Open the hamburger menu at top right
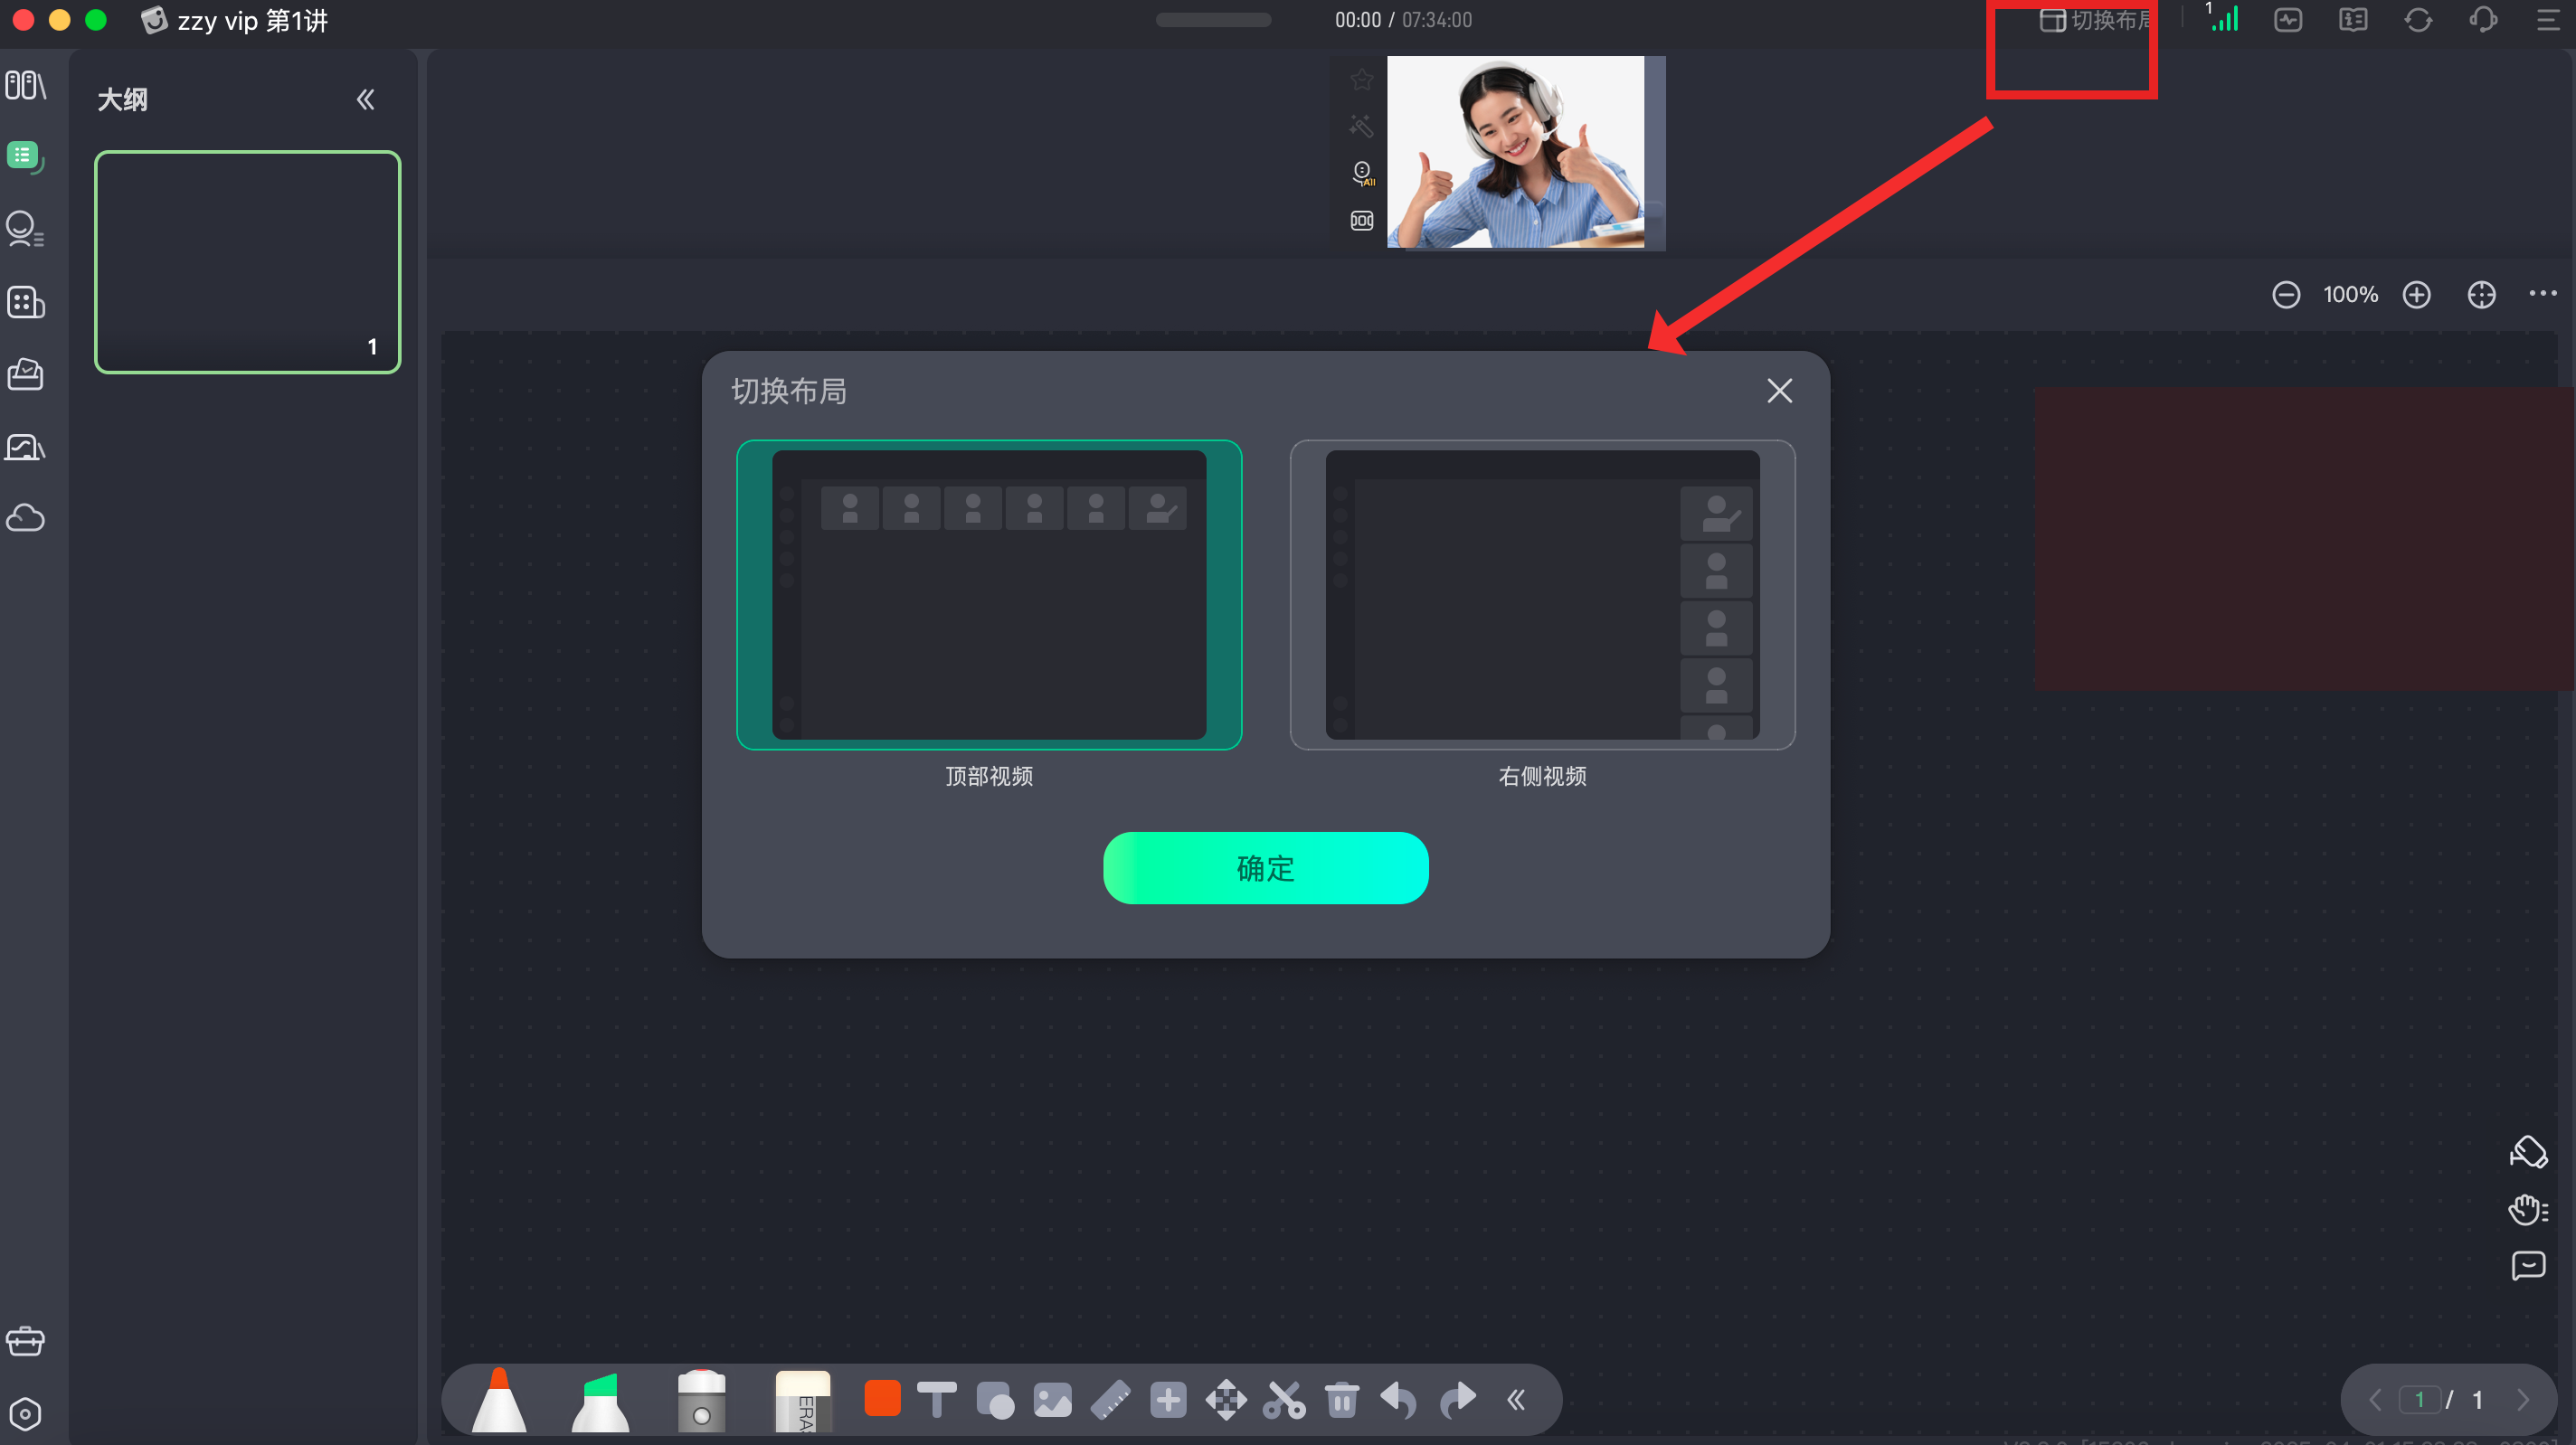The height and width of the screenshot is (1445, 2576). (2548, 20)
